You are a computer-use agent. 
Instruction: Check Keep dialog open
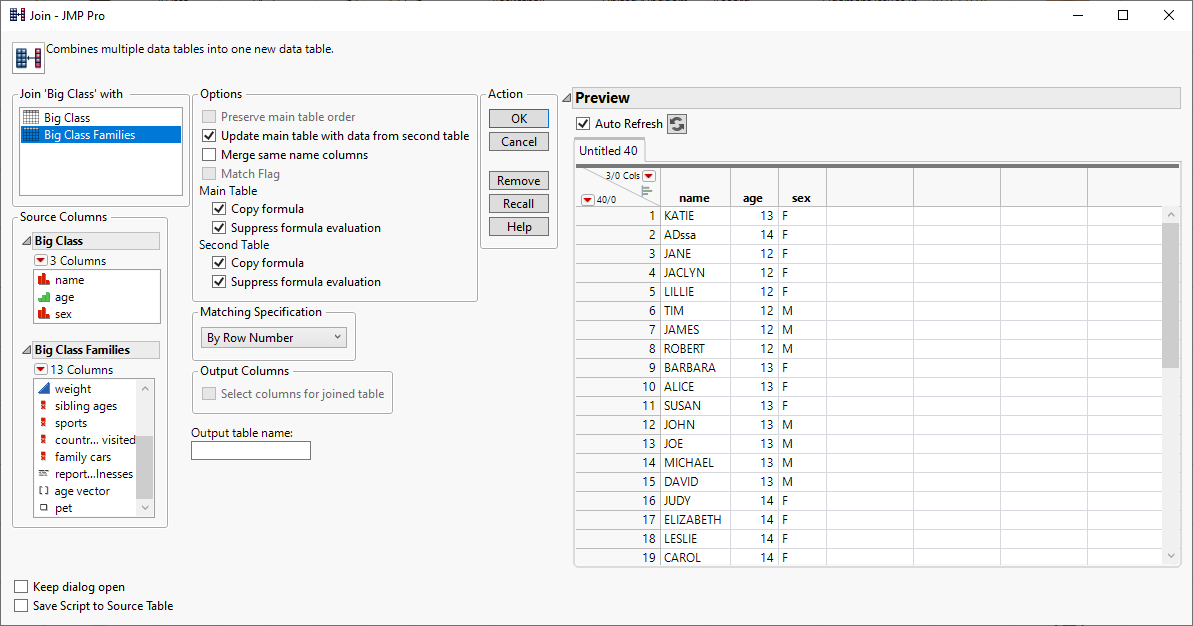pyautogui.click(x=22, y=587)
